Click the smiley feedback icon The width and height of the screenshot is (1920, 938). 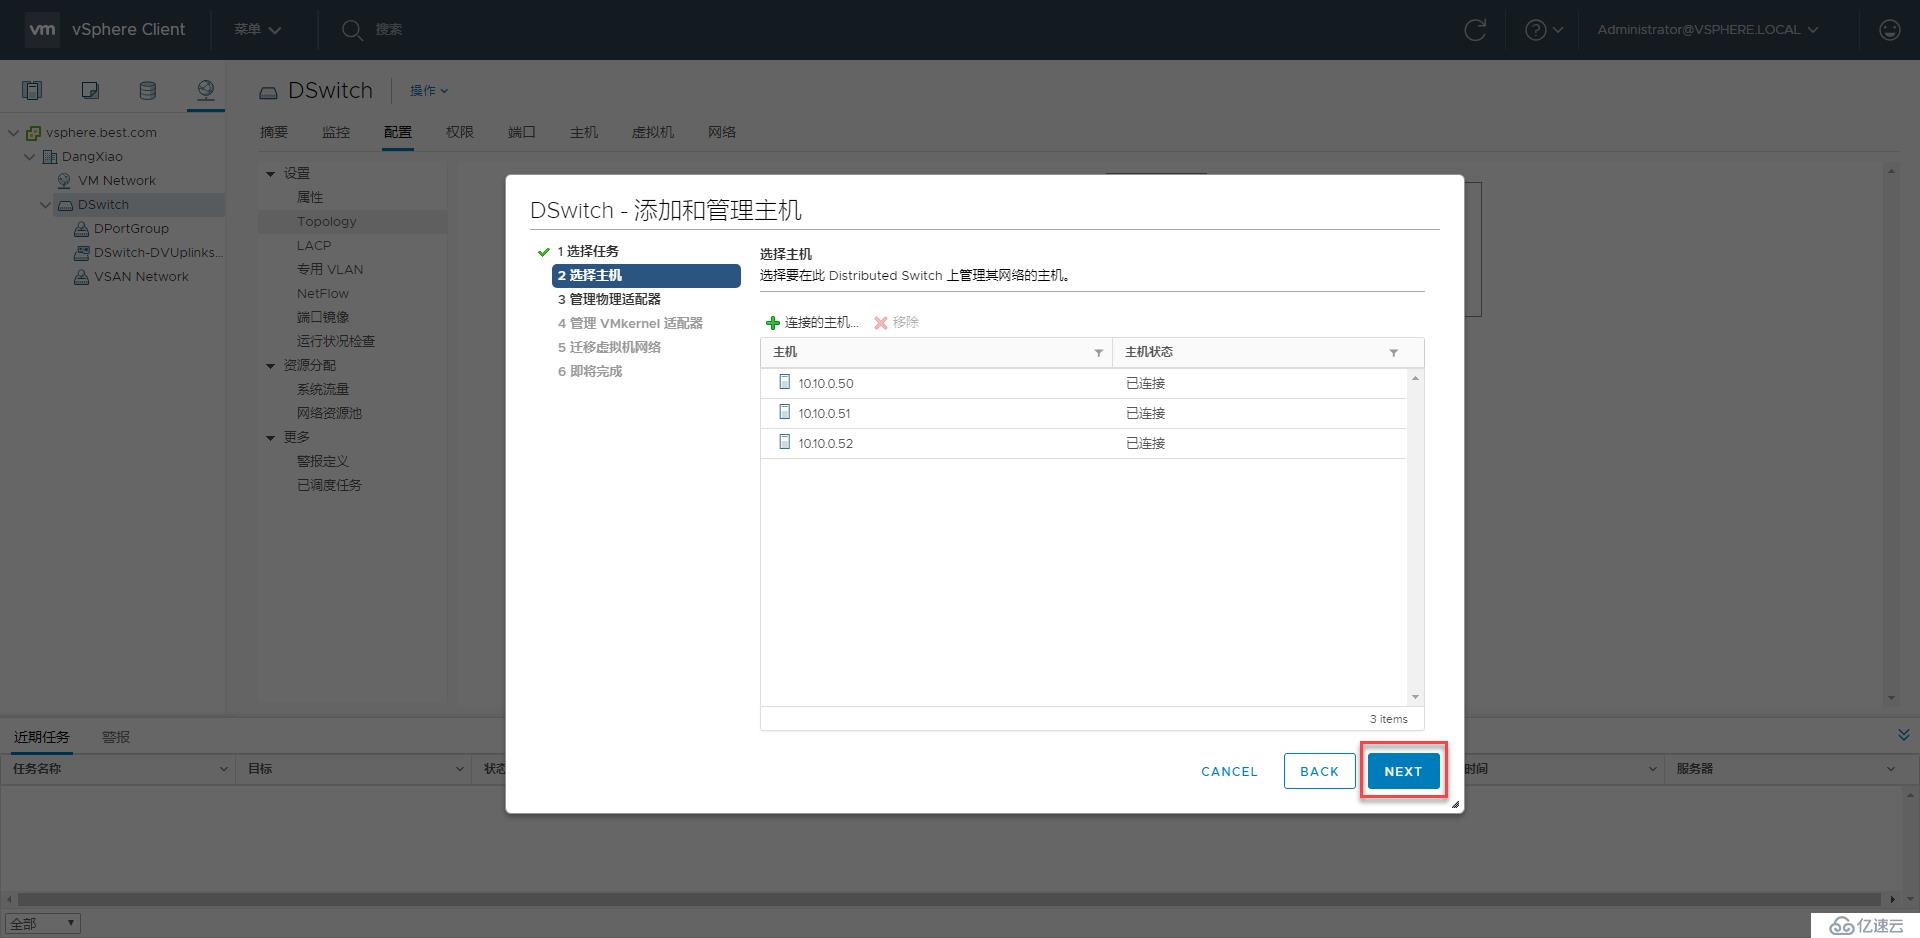pos(1889,30)
